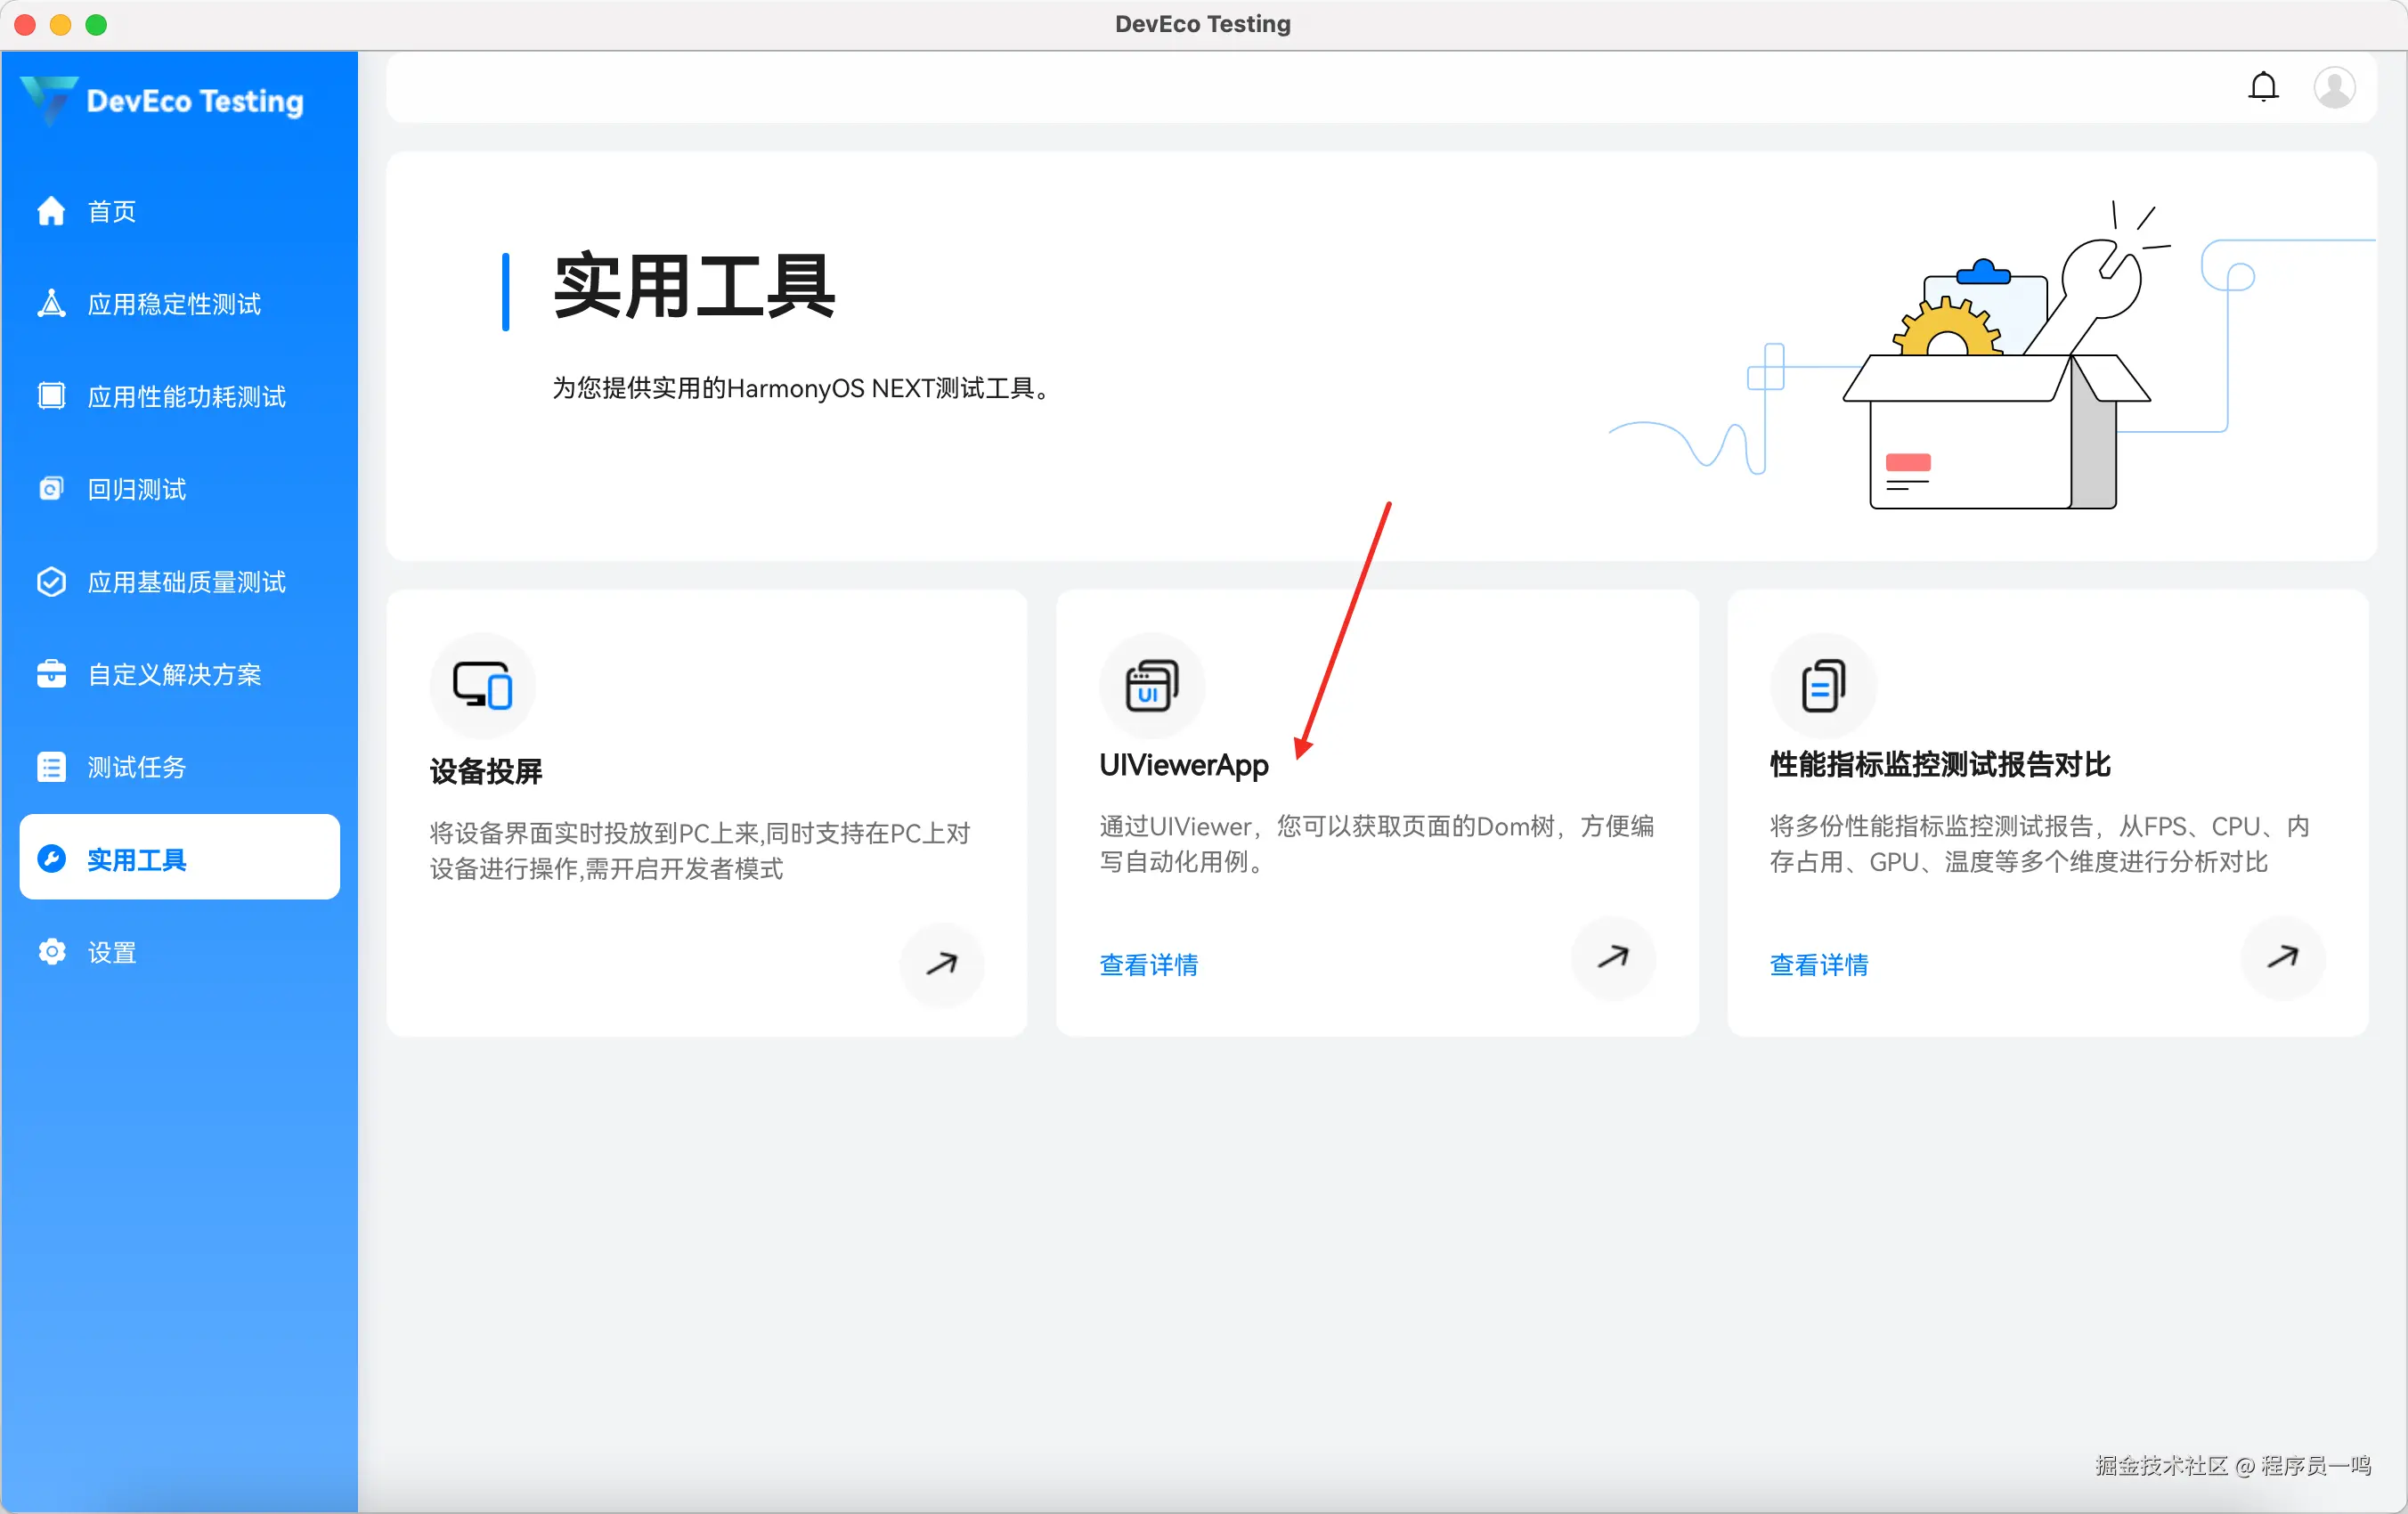Go to 首页 in the sidebar
The height and width of the screenshot is (1514, 2408).
[x=111, y=212]
